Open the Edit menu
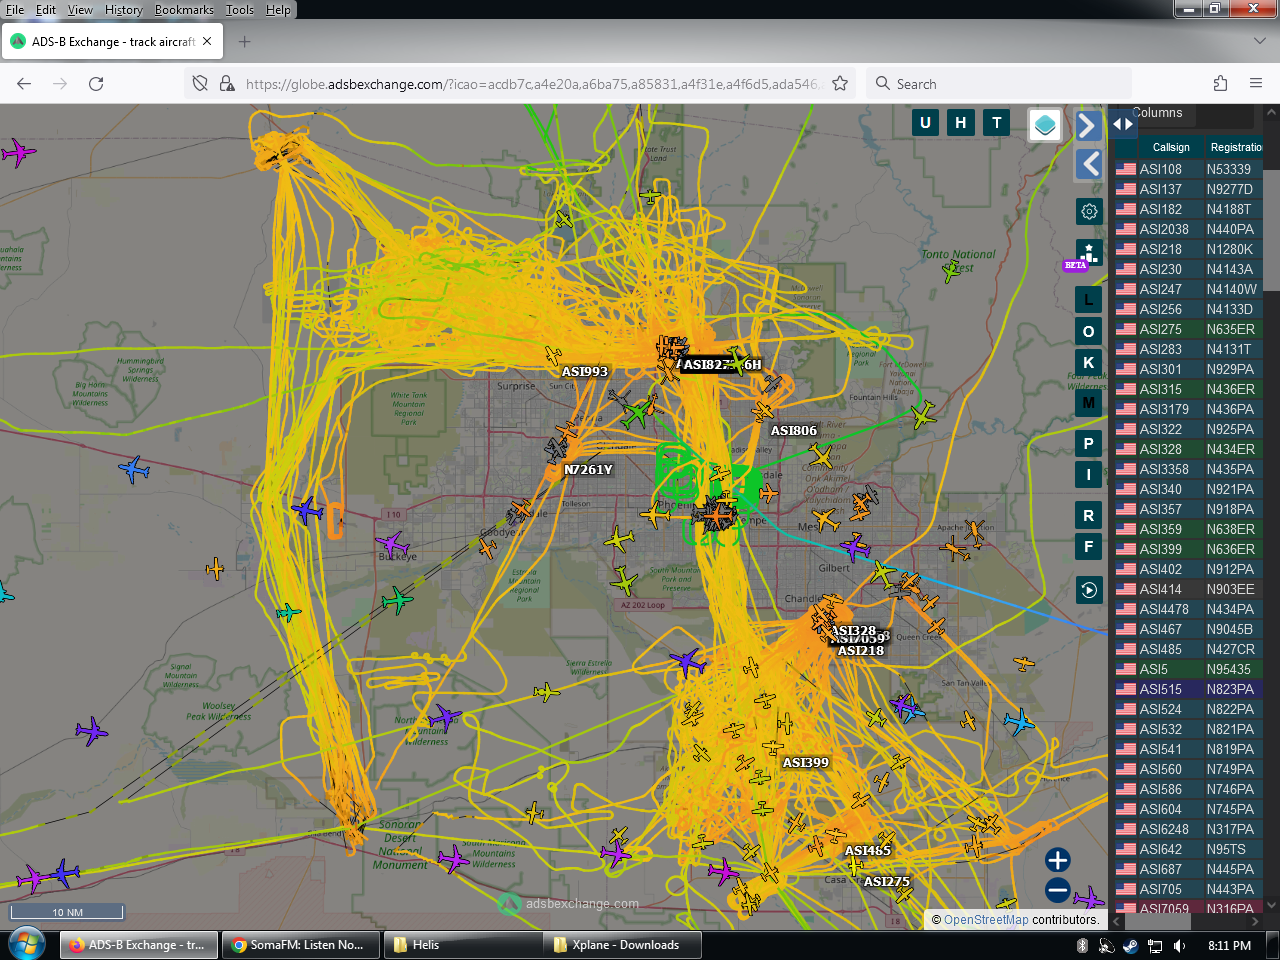1280x960 pixels. coord(46,10)
